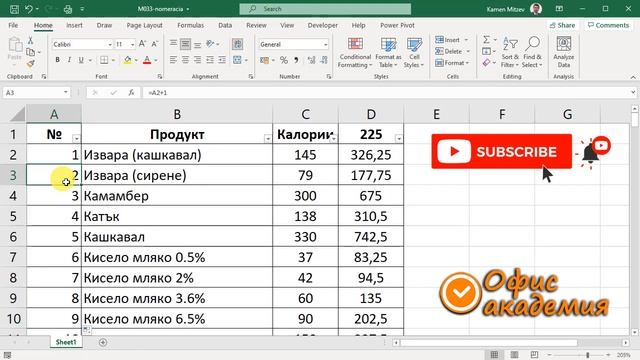This screenshot has height=360, width=640.
Task: Click the Delete cells button
Action: (452, 51)
